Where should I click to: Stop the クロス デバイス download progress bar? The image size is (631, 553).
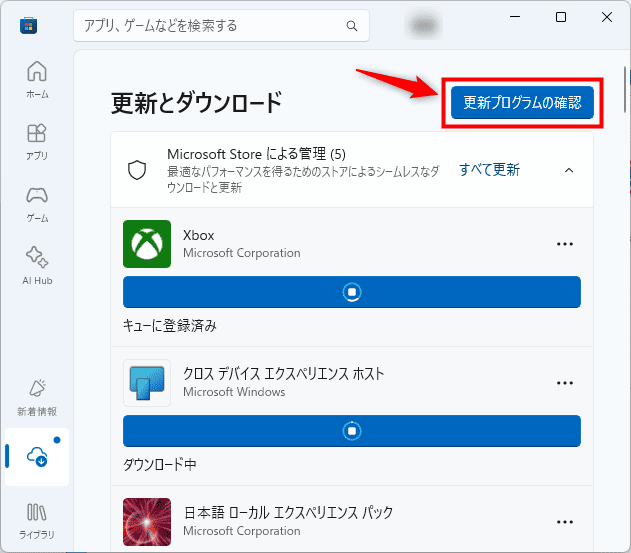pyautogui.click(x=352, y=430)
